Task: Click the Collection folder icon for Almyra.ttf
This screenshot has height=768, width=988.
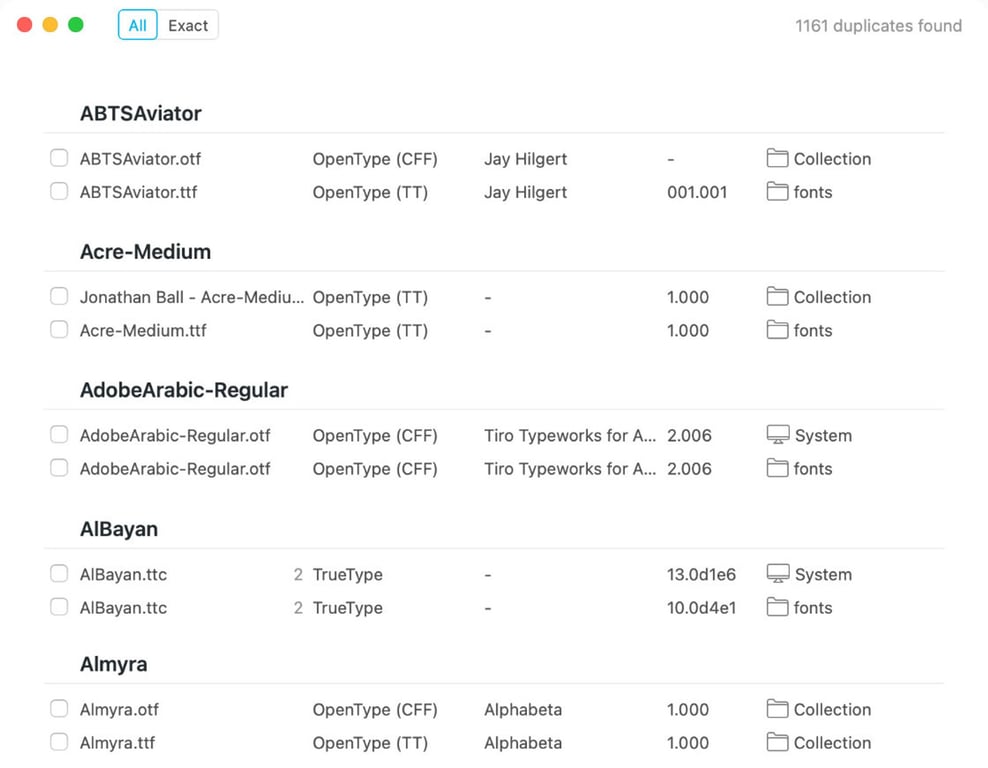Action: click(x=777, y=742)
